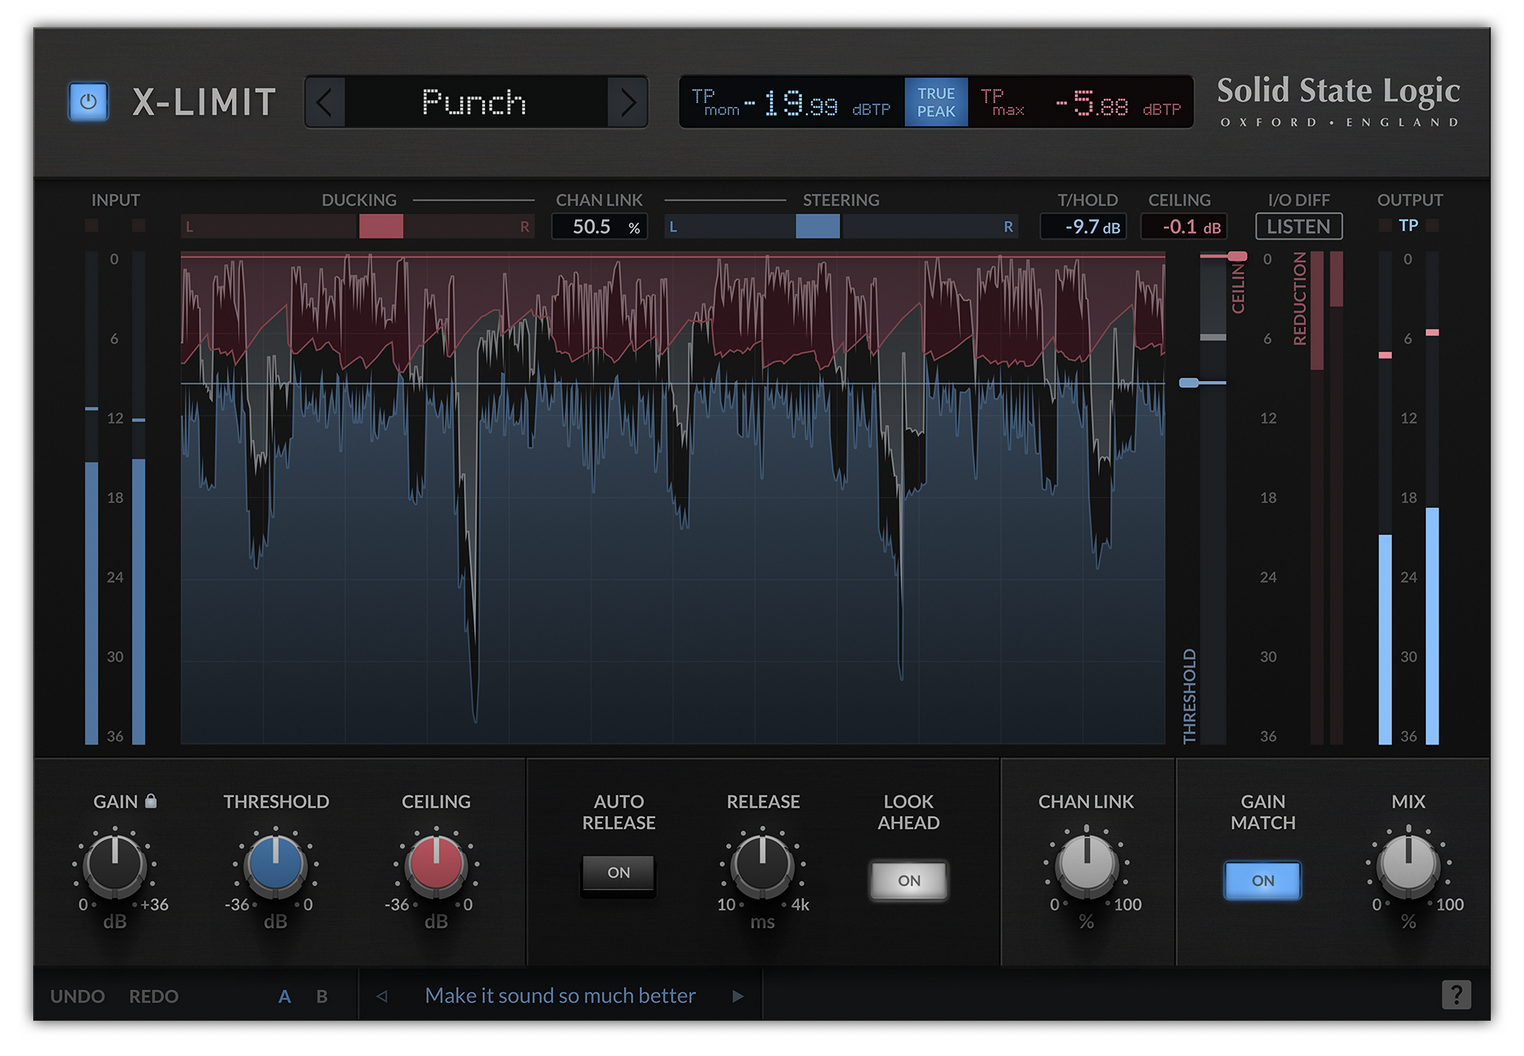Image resolution: width=1524 pixels, height=1056 pixels.
Task: Click the blue Threshold knob
Action: tap(275, 864)
